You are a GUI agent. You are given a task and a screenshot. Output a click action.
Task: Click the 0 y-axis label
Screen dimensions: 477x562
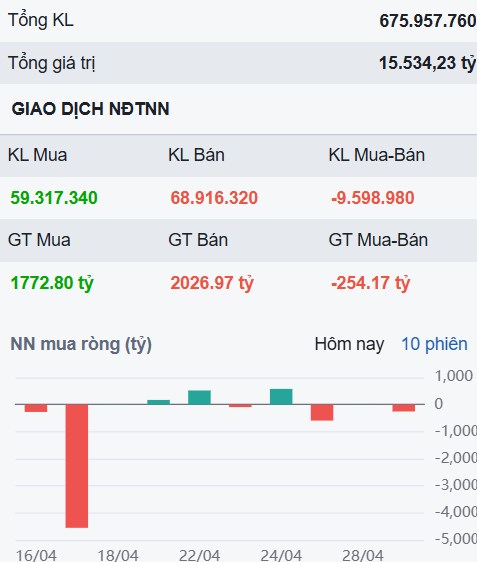(x=439, y=404)
